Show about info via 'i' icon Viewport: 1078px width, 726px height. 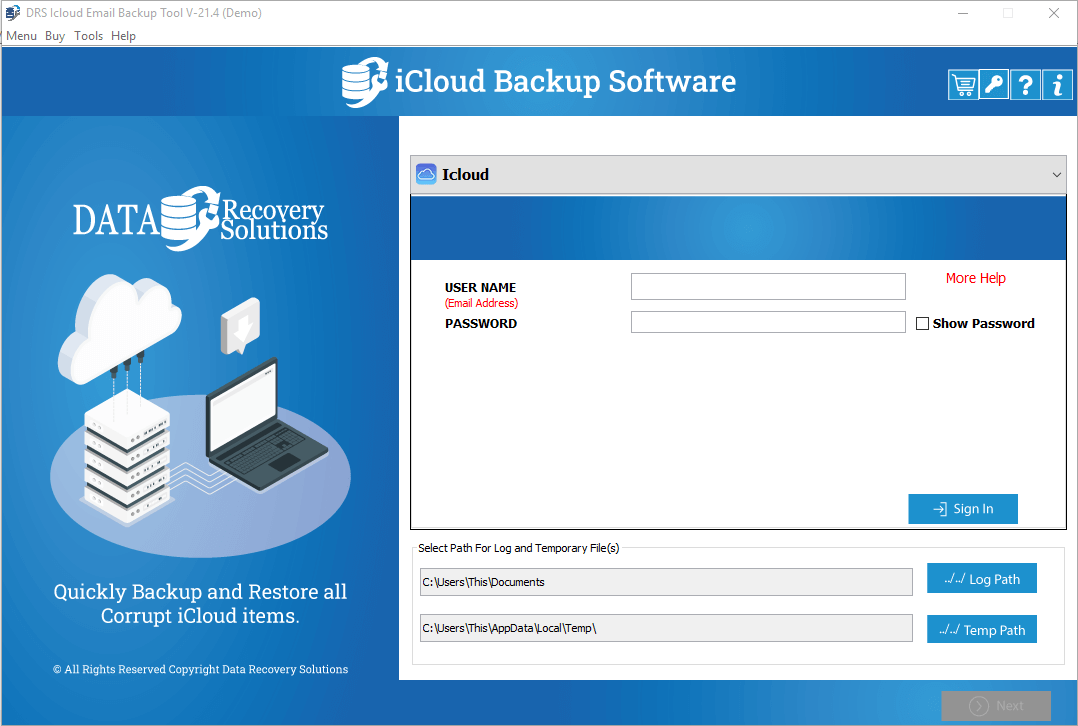pyautogui.click(x=1057, y=85)
